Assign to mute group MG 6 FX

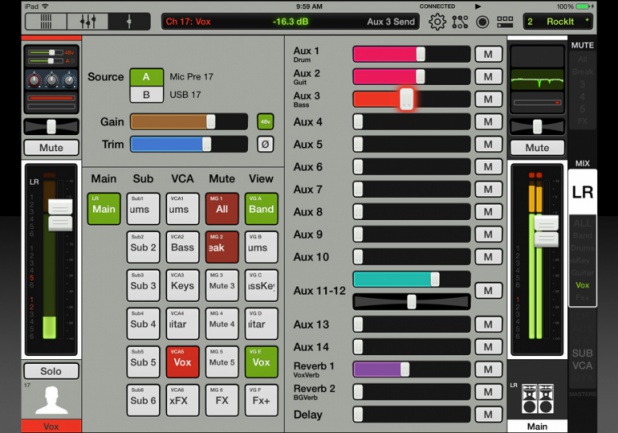(222, 400)
